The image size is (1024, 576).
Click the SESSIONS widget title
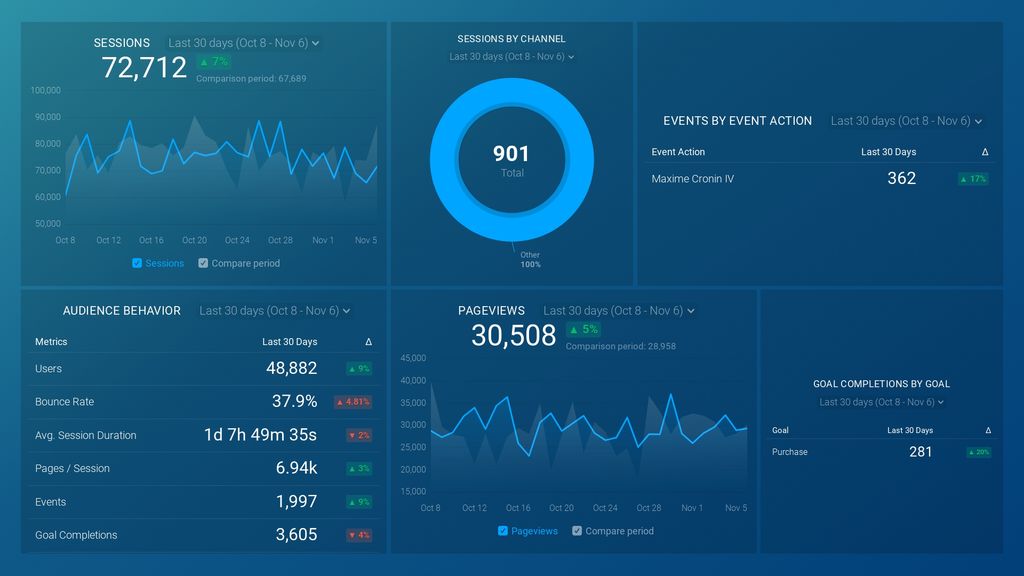click(121, 43)
